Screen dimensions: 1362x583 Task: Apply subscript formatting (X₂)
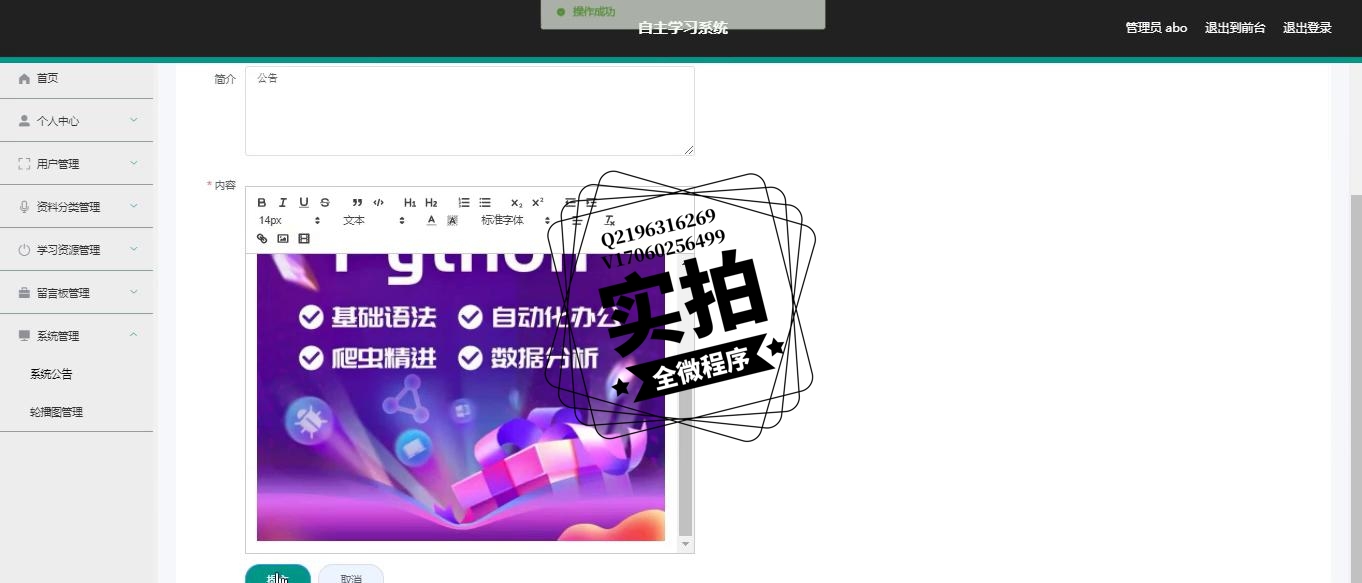coord(517,202)
